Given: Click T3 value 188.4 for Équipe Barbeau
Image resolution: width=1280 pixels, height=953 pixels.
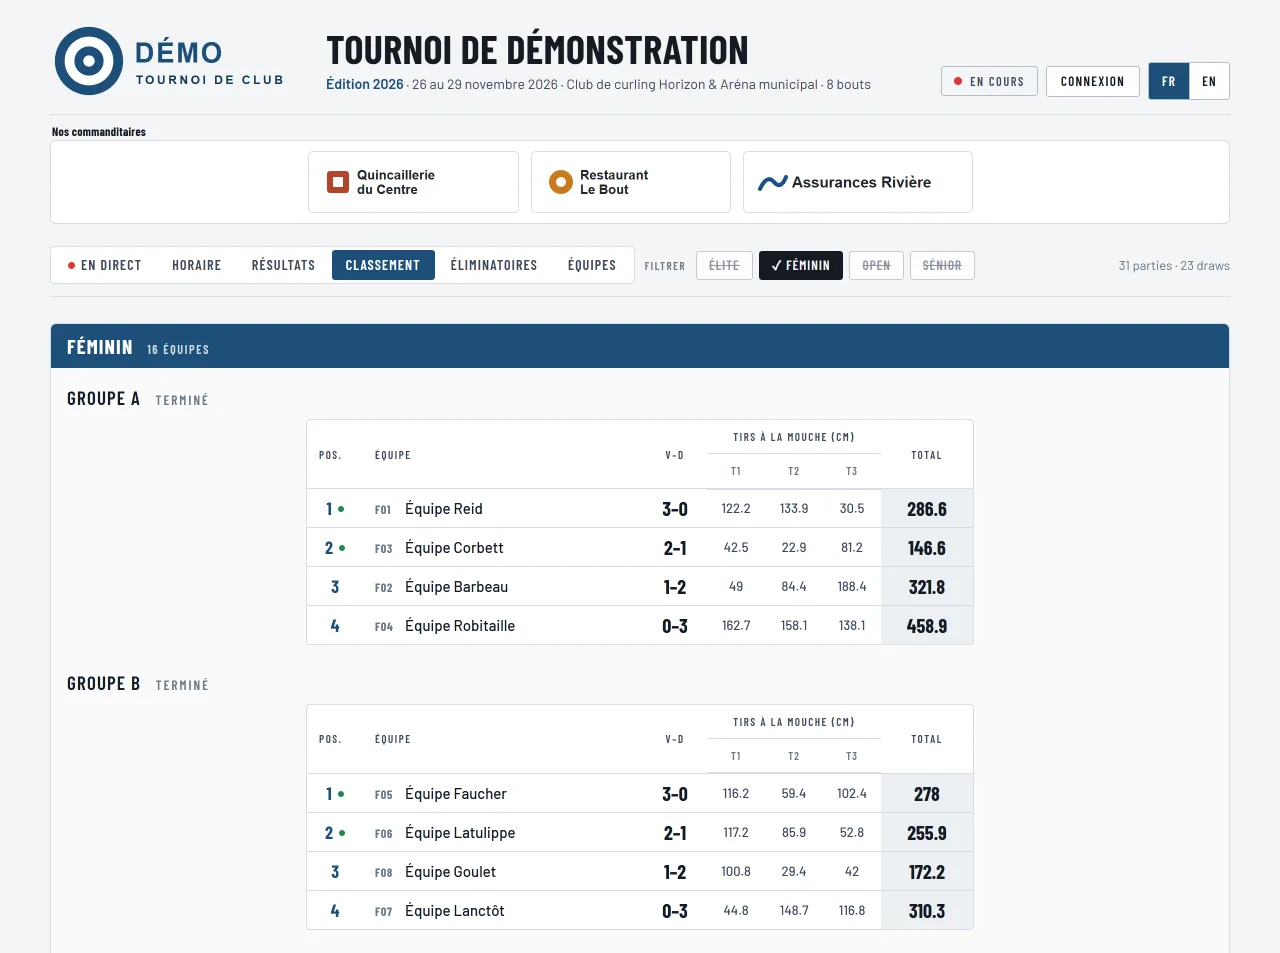Looking at the screenshot, I should 852,587.
